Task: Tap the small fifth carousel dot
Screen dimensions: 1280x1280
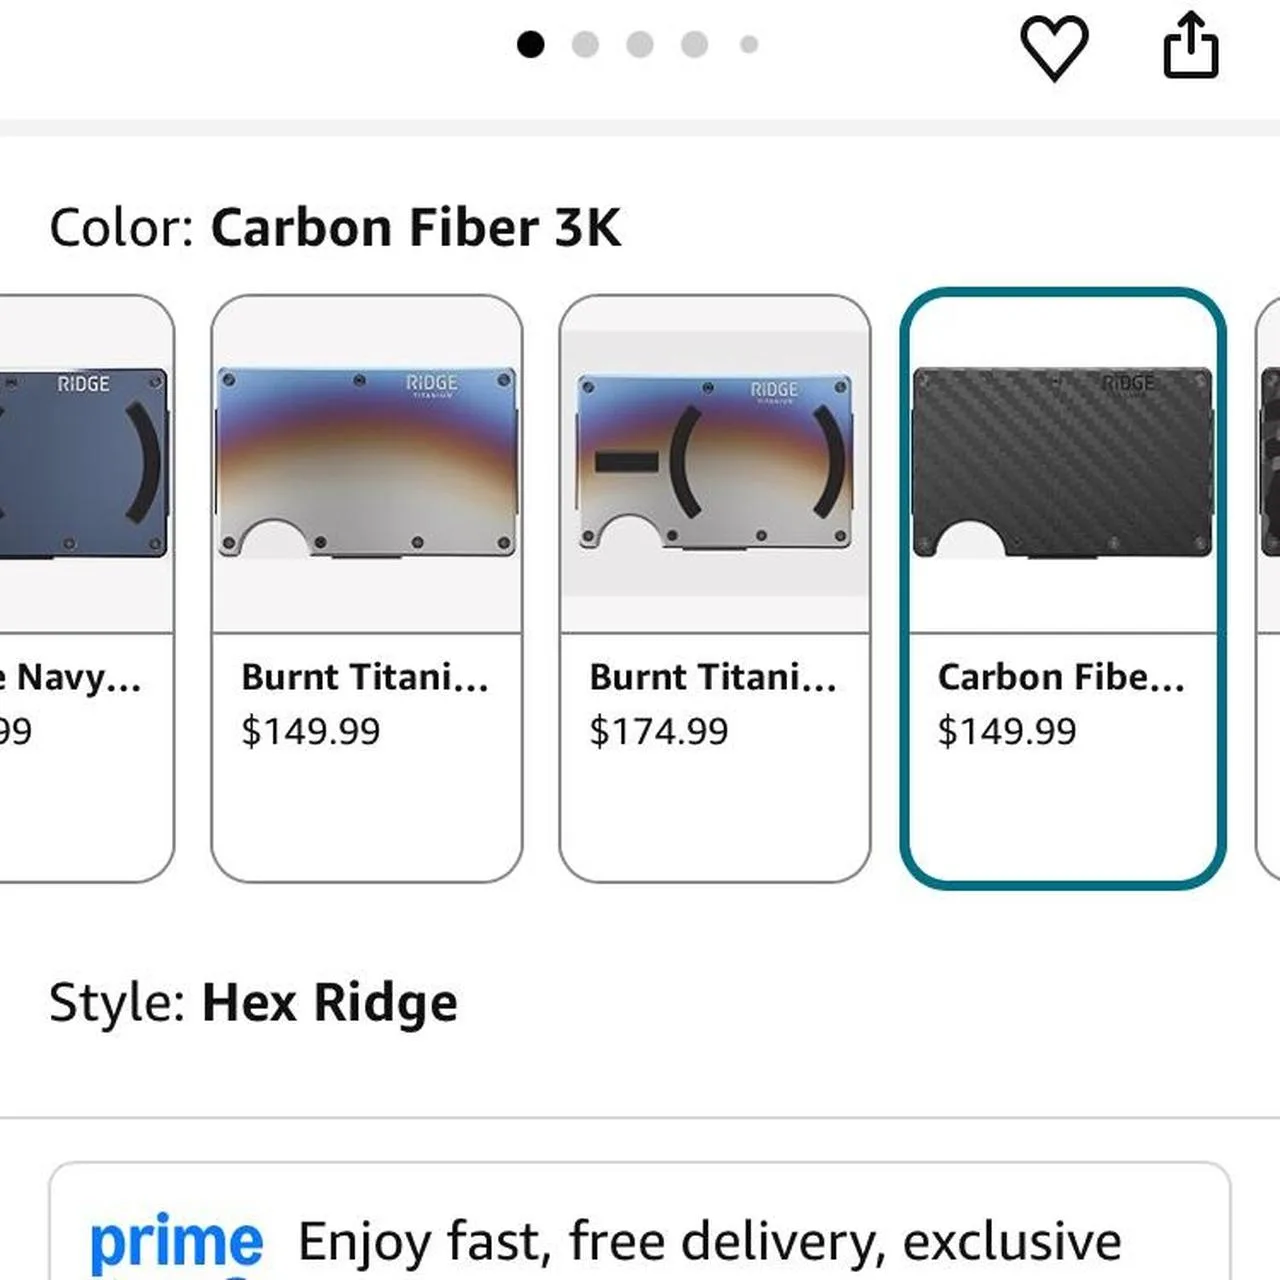Action: coord(749,44)
